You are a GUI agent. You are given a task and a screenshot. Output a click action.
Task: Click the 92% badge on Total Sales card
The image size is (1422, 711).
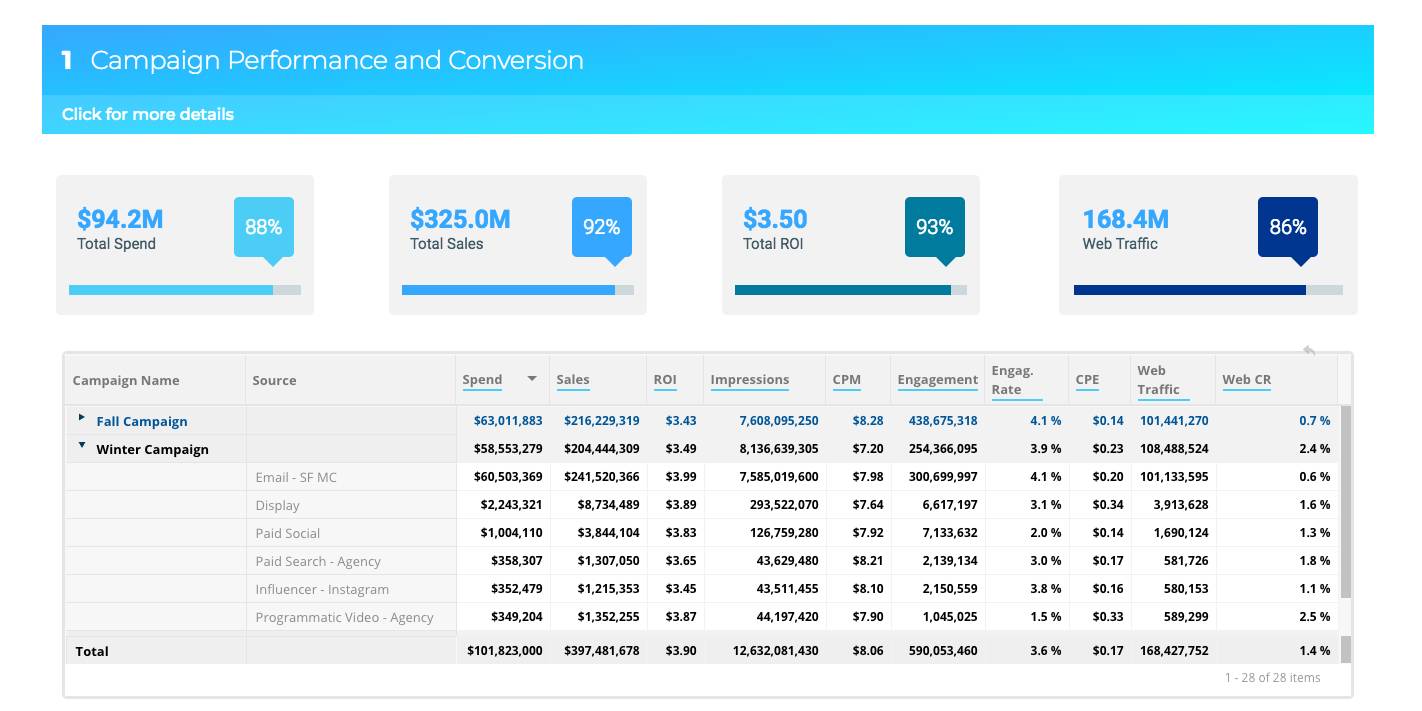(601, 227)
